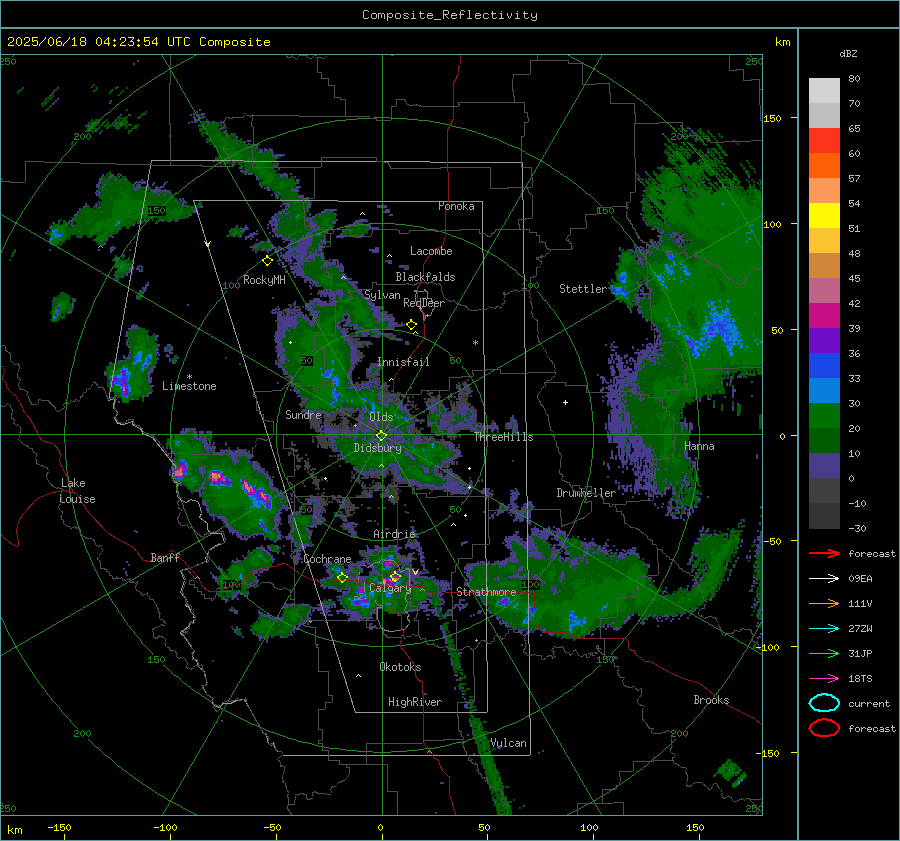Click the Strathmore city label

tap(486, 592)
